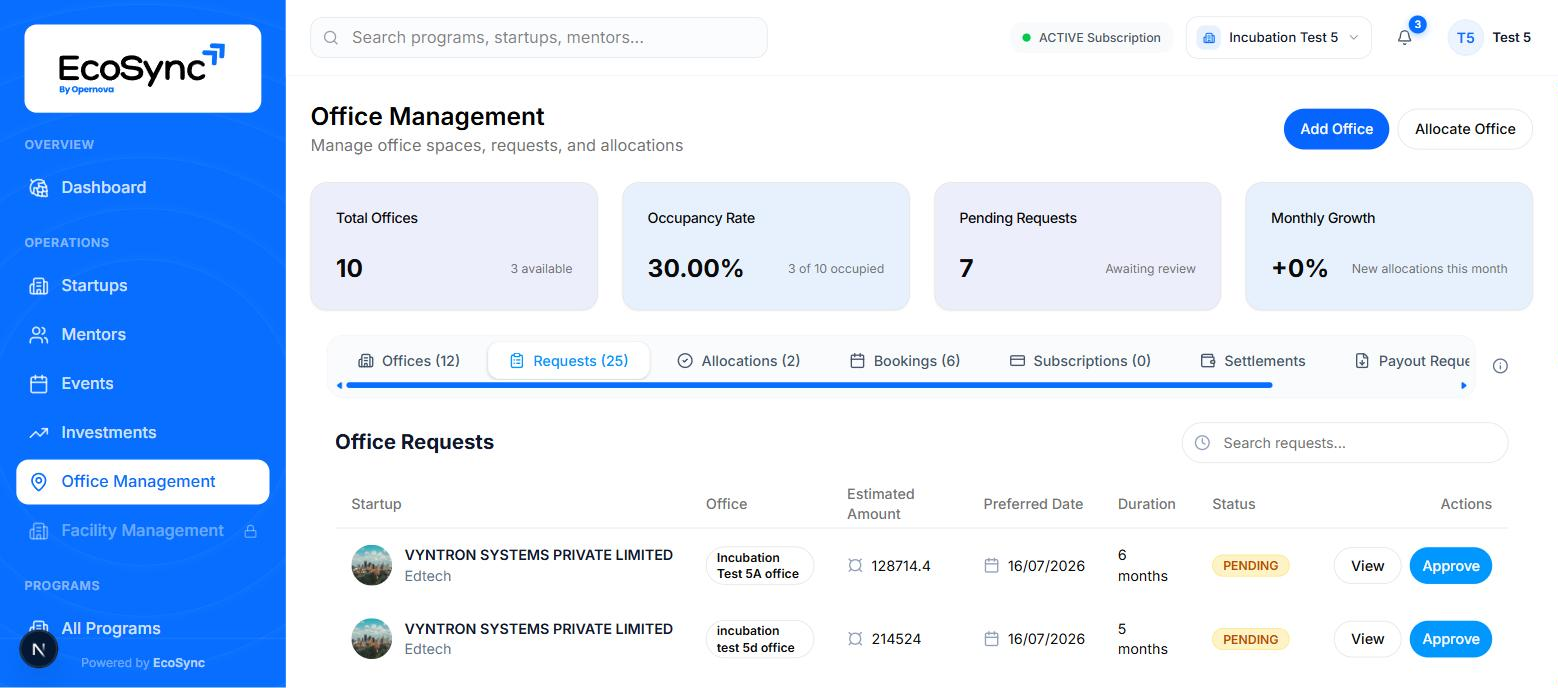
Task: Click the avatar of the 128714.4 request row
Action: pyautogui.click(x=371, y=565)
